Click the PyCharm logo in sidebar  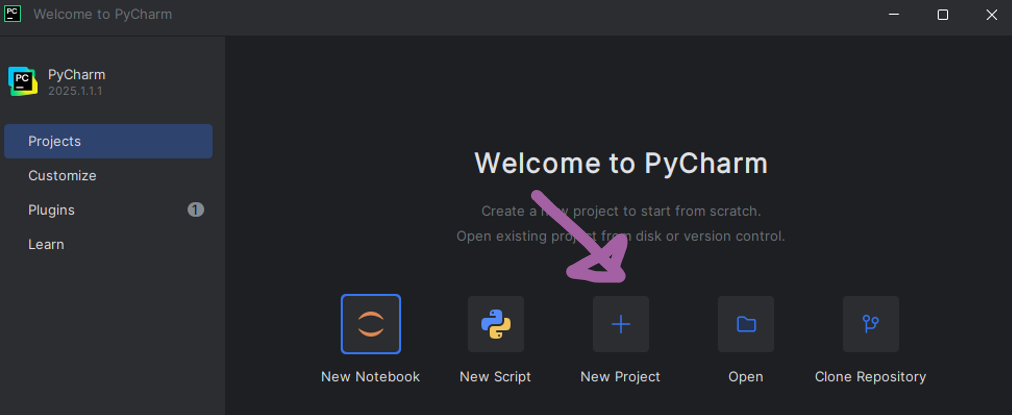tap(23, 81)
